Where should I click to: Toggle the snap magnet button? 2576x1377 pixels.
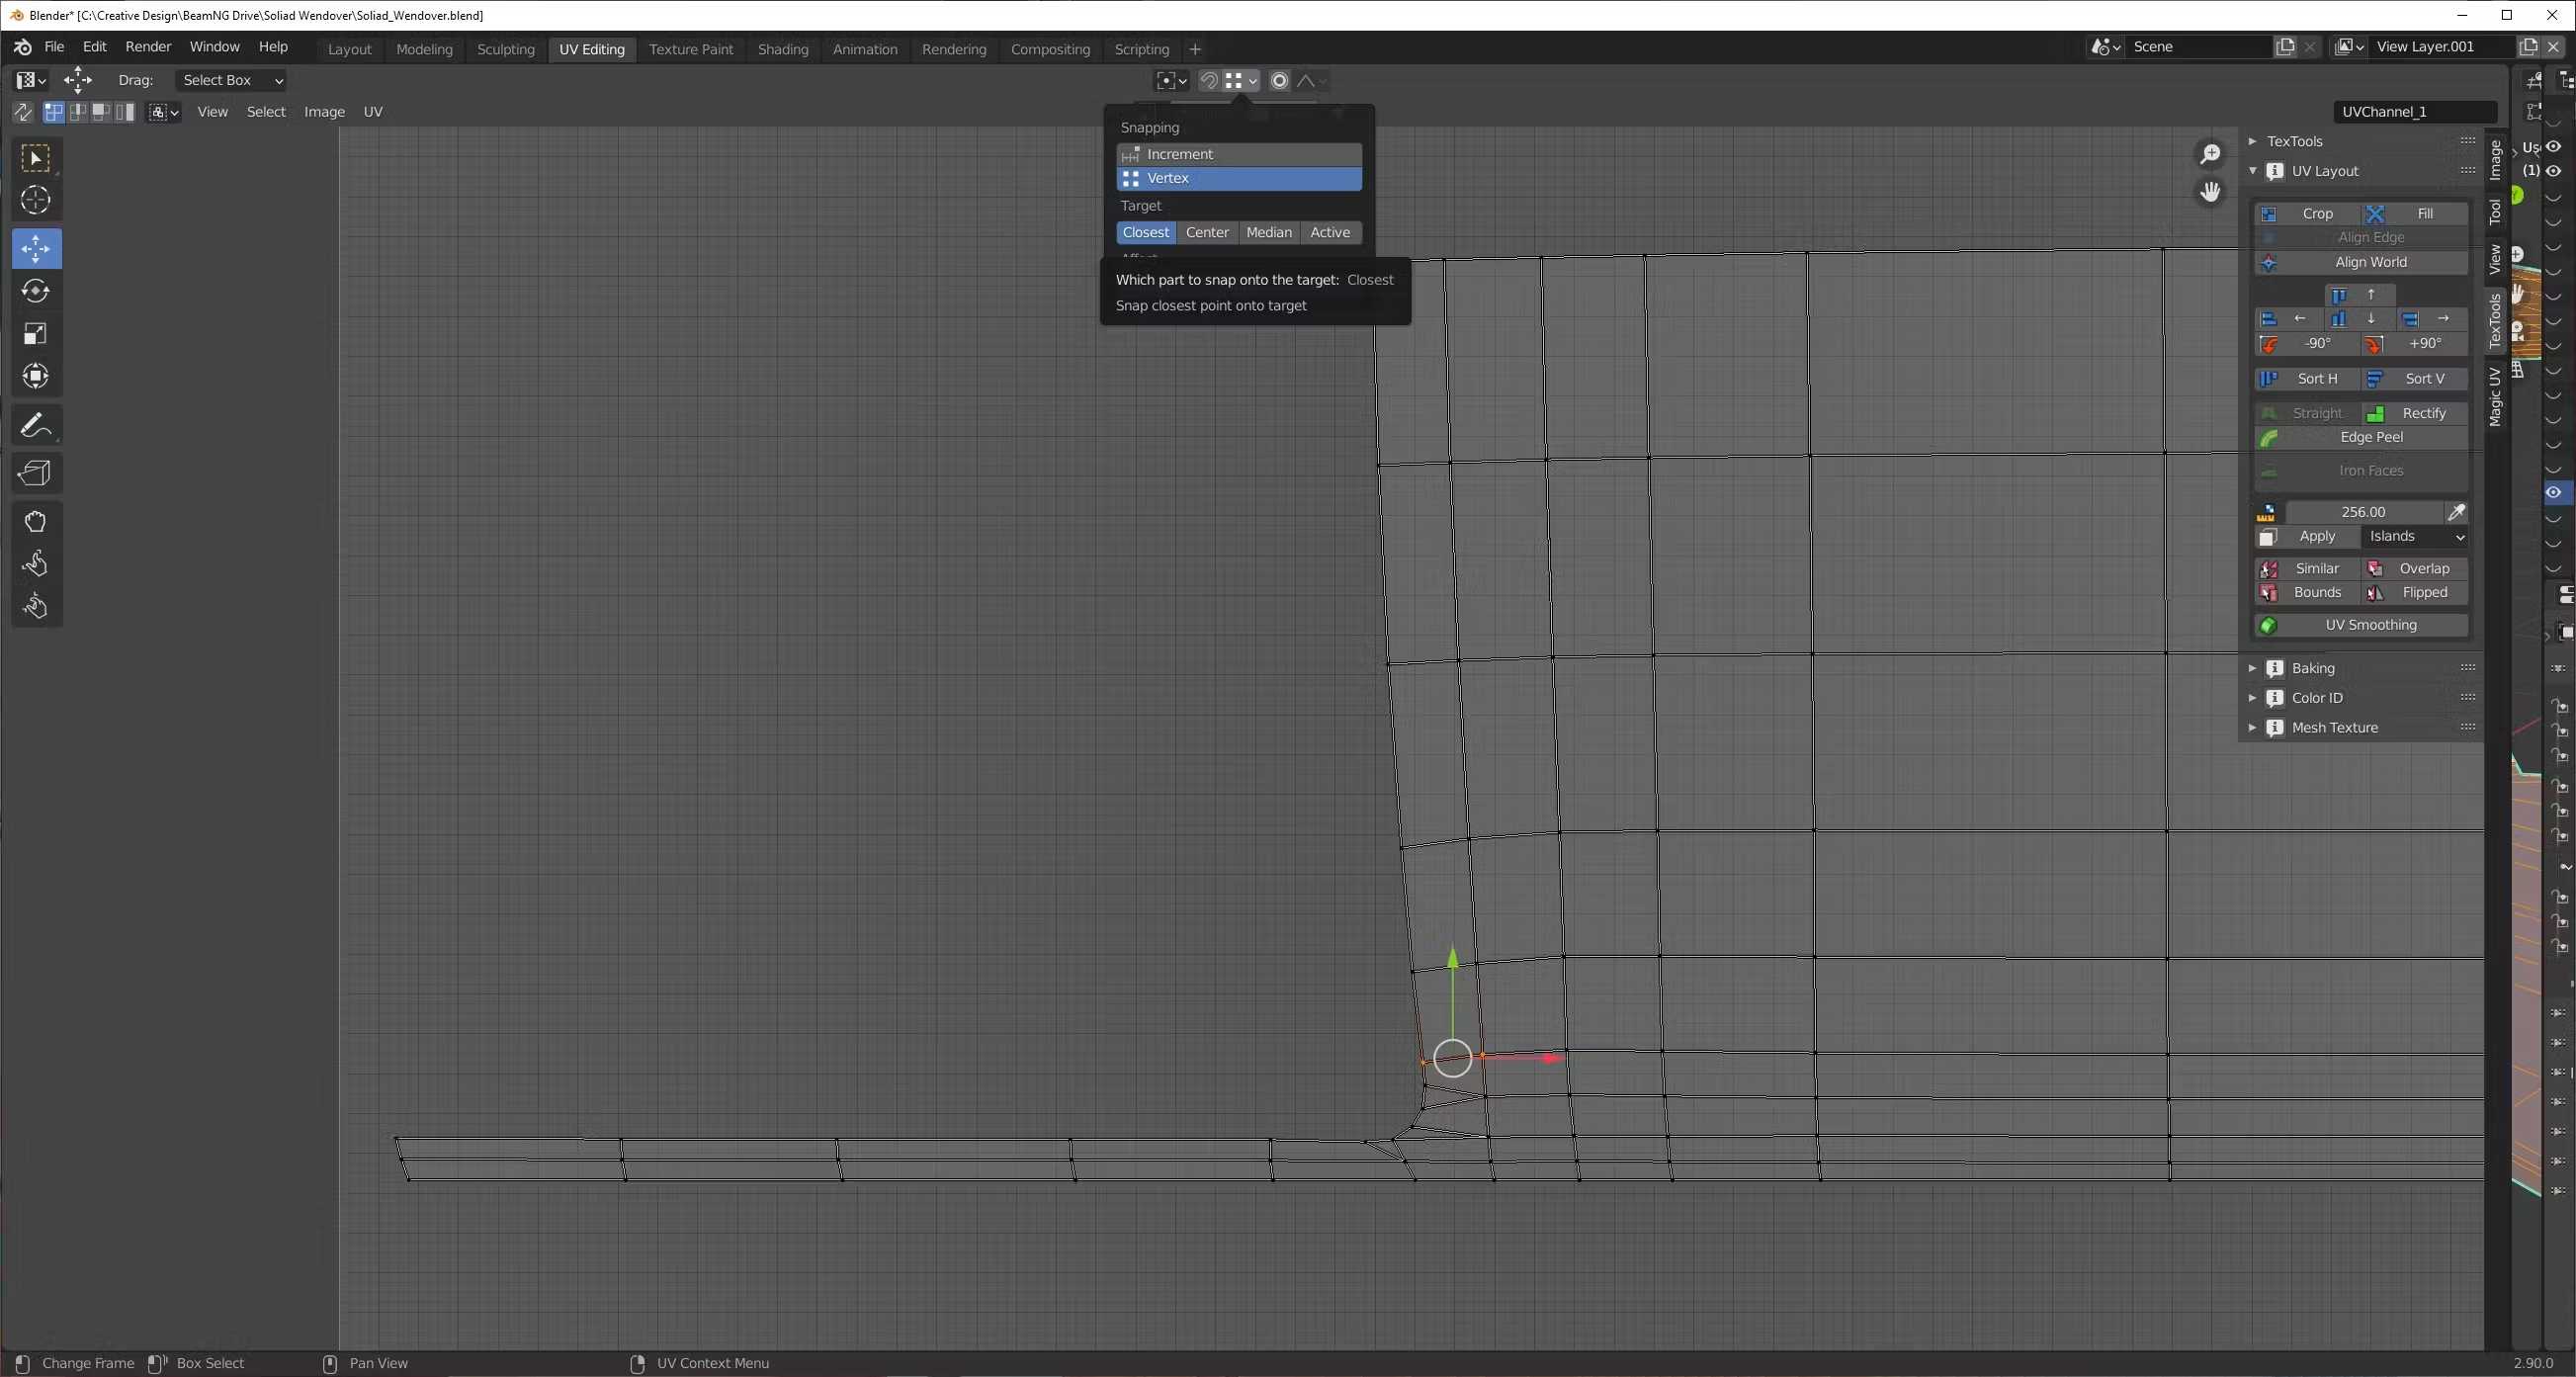click(1209, 81)
